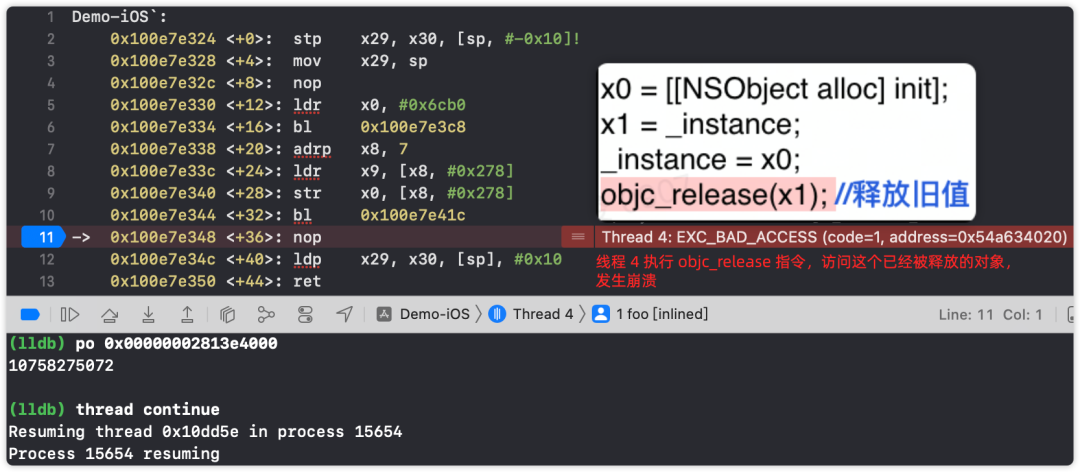Click line number 13 in the gutter
The image size is (1080, 472).
(x=46, y=281)
